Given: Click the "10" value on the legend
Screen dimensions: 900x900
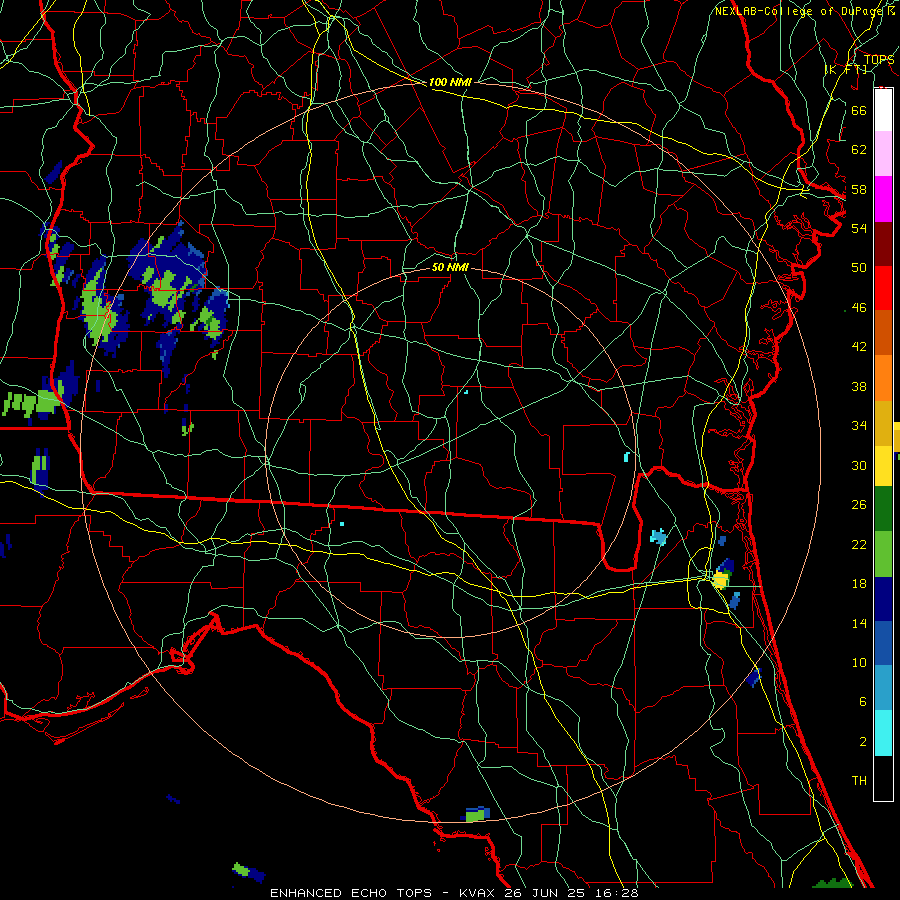Looking at the screenshot, I should coord(859,662).
